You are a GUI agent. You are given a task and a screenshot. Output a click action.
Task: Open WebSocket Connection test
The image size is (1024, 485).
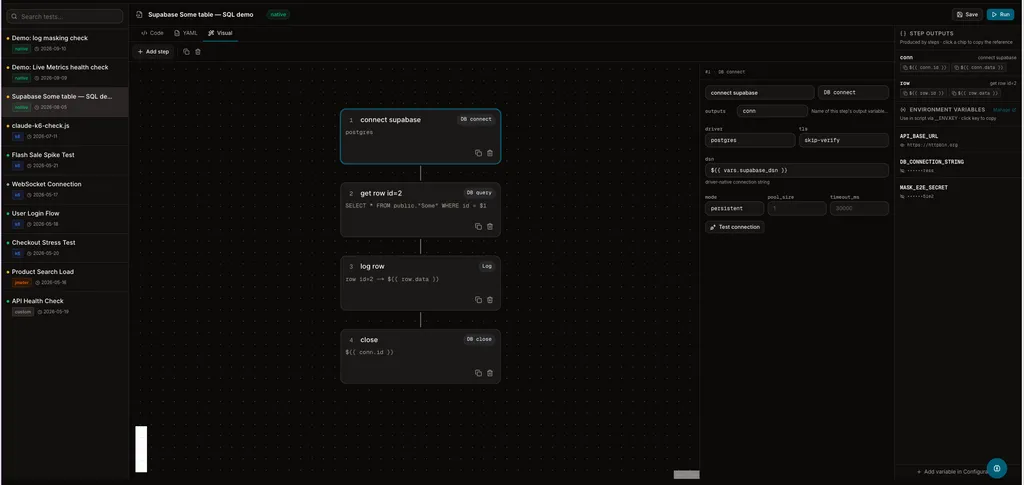[65, 189]
